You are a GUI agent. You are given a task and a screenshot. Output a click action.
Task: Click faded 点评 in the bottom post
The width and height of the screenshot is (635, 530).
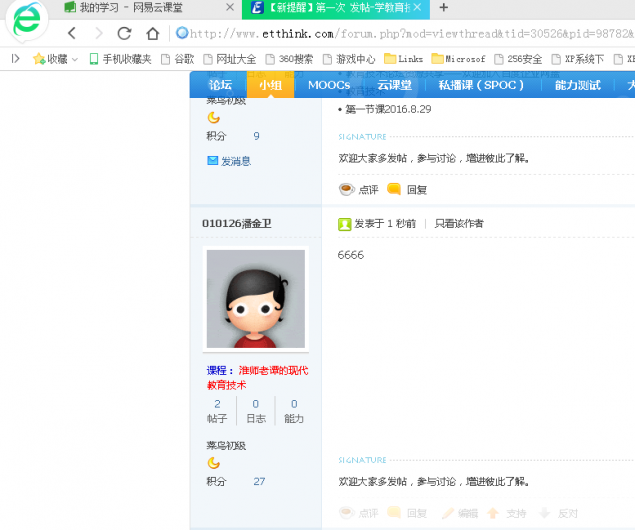369,513
